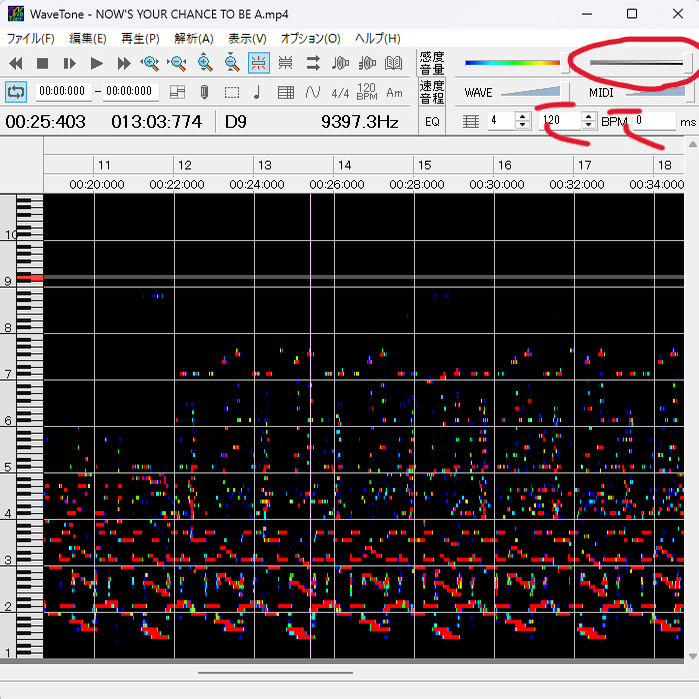Click the 4/4 time signature button

[340, 93]
